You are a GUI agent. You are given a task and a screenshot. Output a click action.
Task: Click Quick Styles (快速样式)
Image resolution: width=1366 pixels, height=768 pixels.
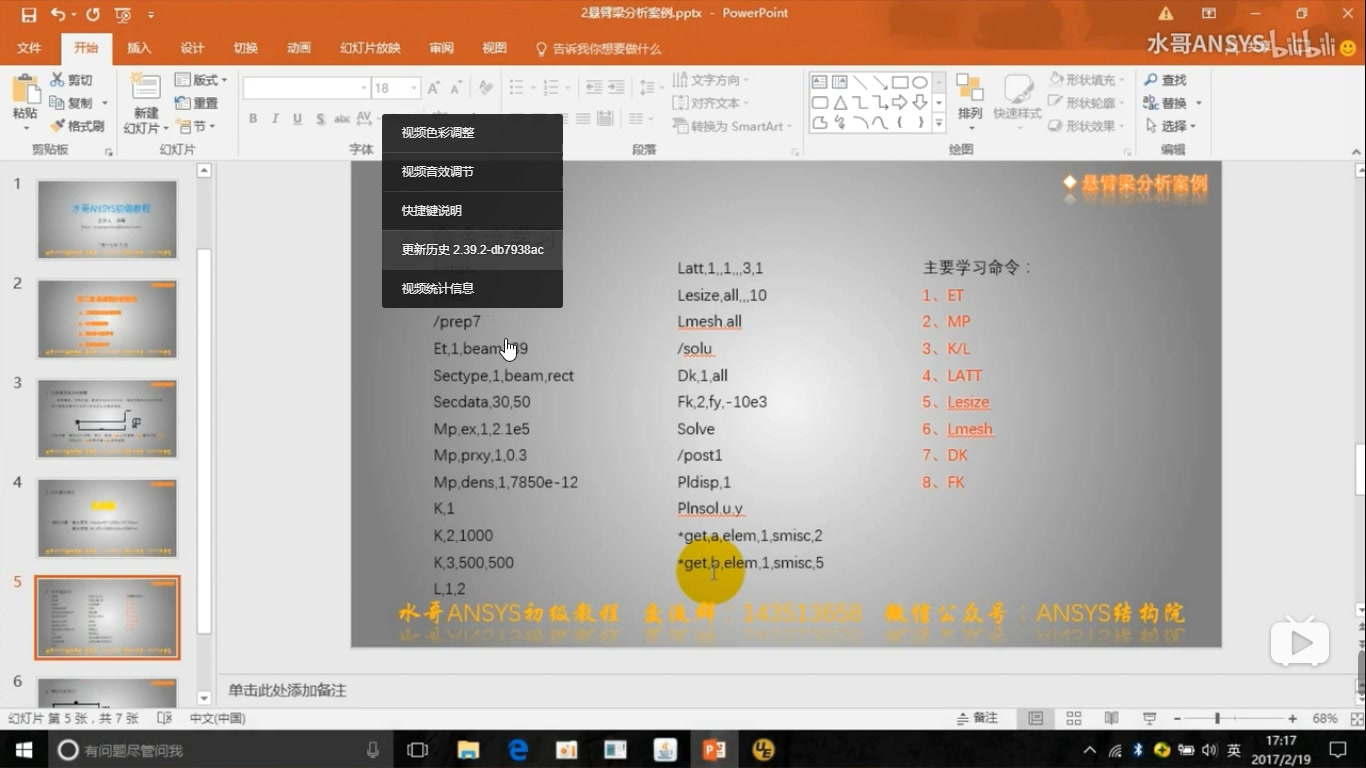(1019, 100)
